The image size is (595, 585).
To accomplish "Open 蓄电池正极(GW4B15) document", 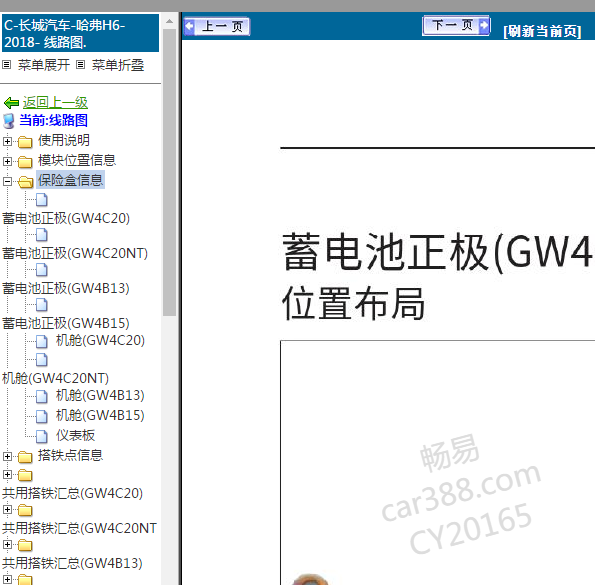I will pos(66,323).
